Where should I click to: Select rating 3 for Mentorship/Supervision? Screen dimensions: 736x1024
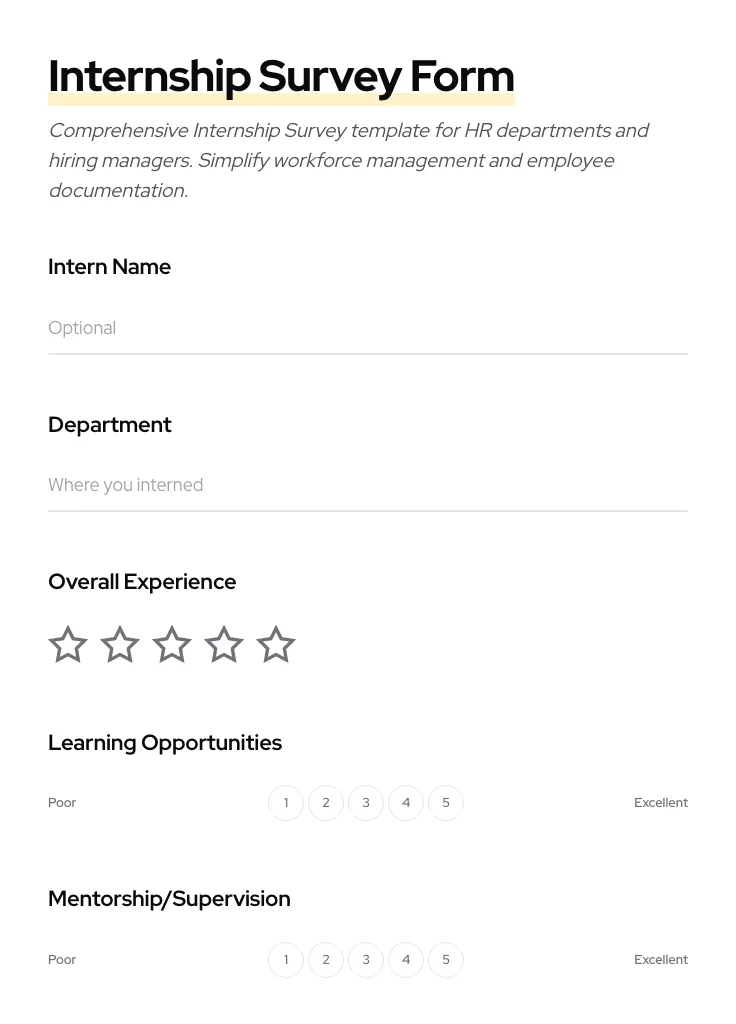point(366,959)
